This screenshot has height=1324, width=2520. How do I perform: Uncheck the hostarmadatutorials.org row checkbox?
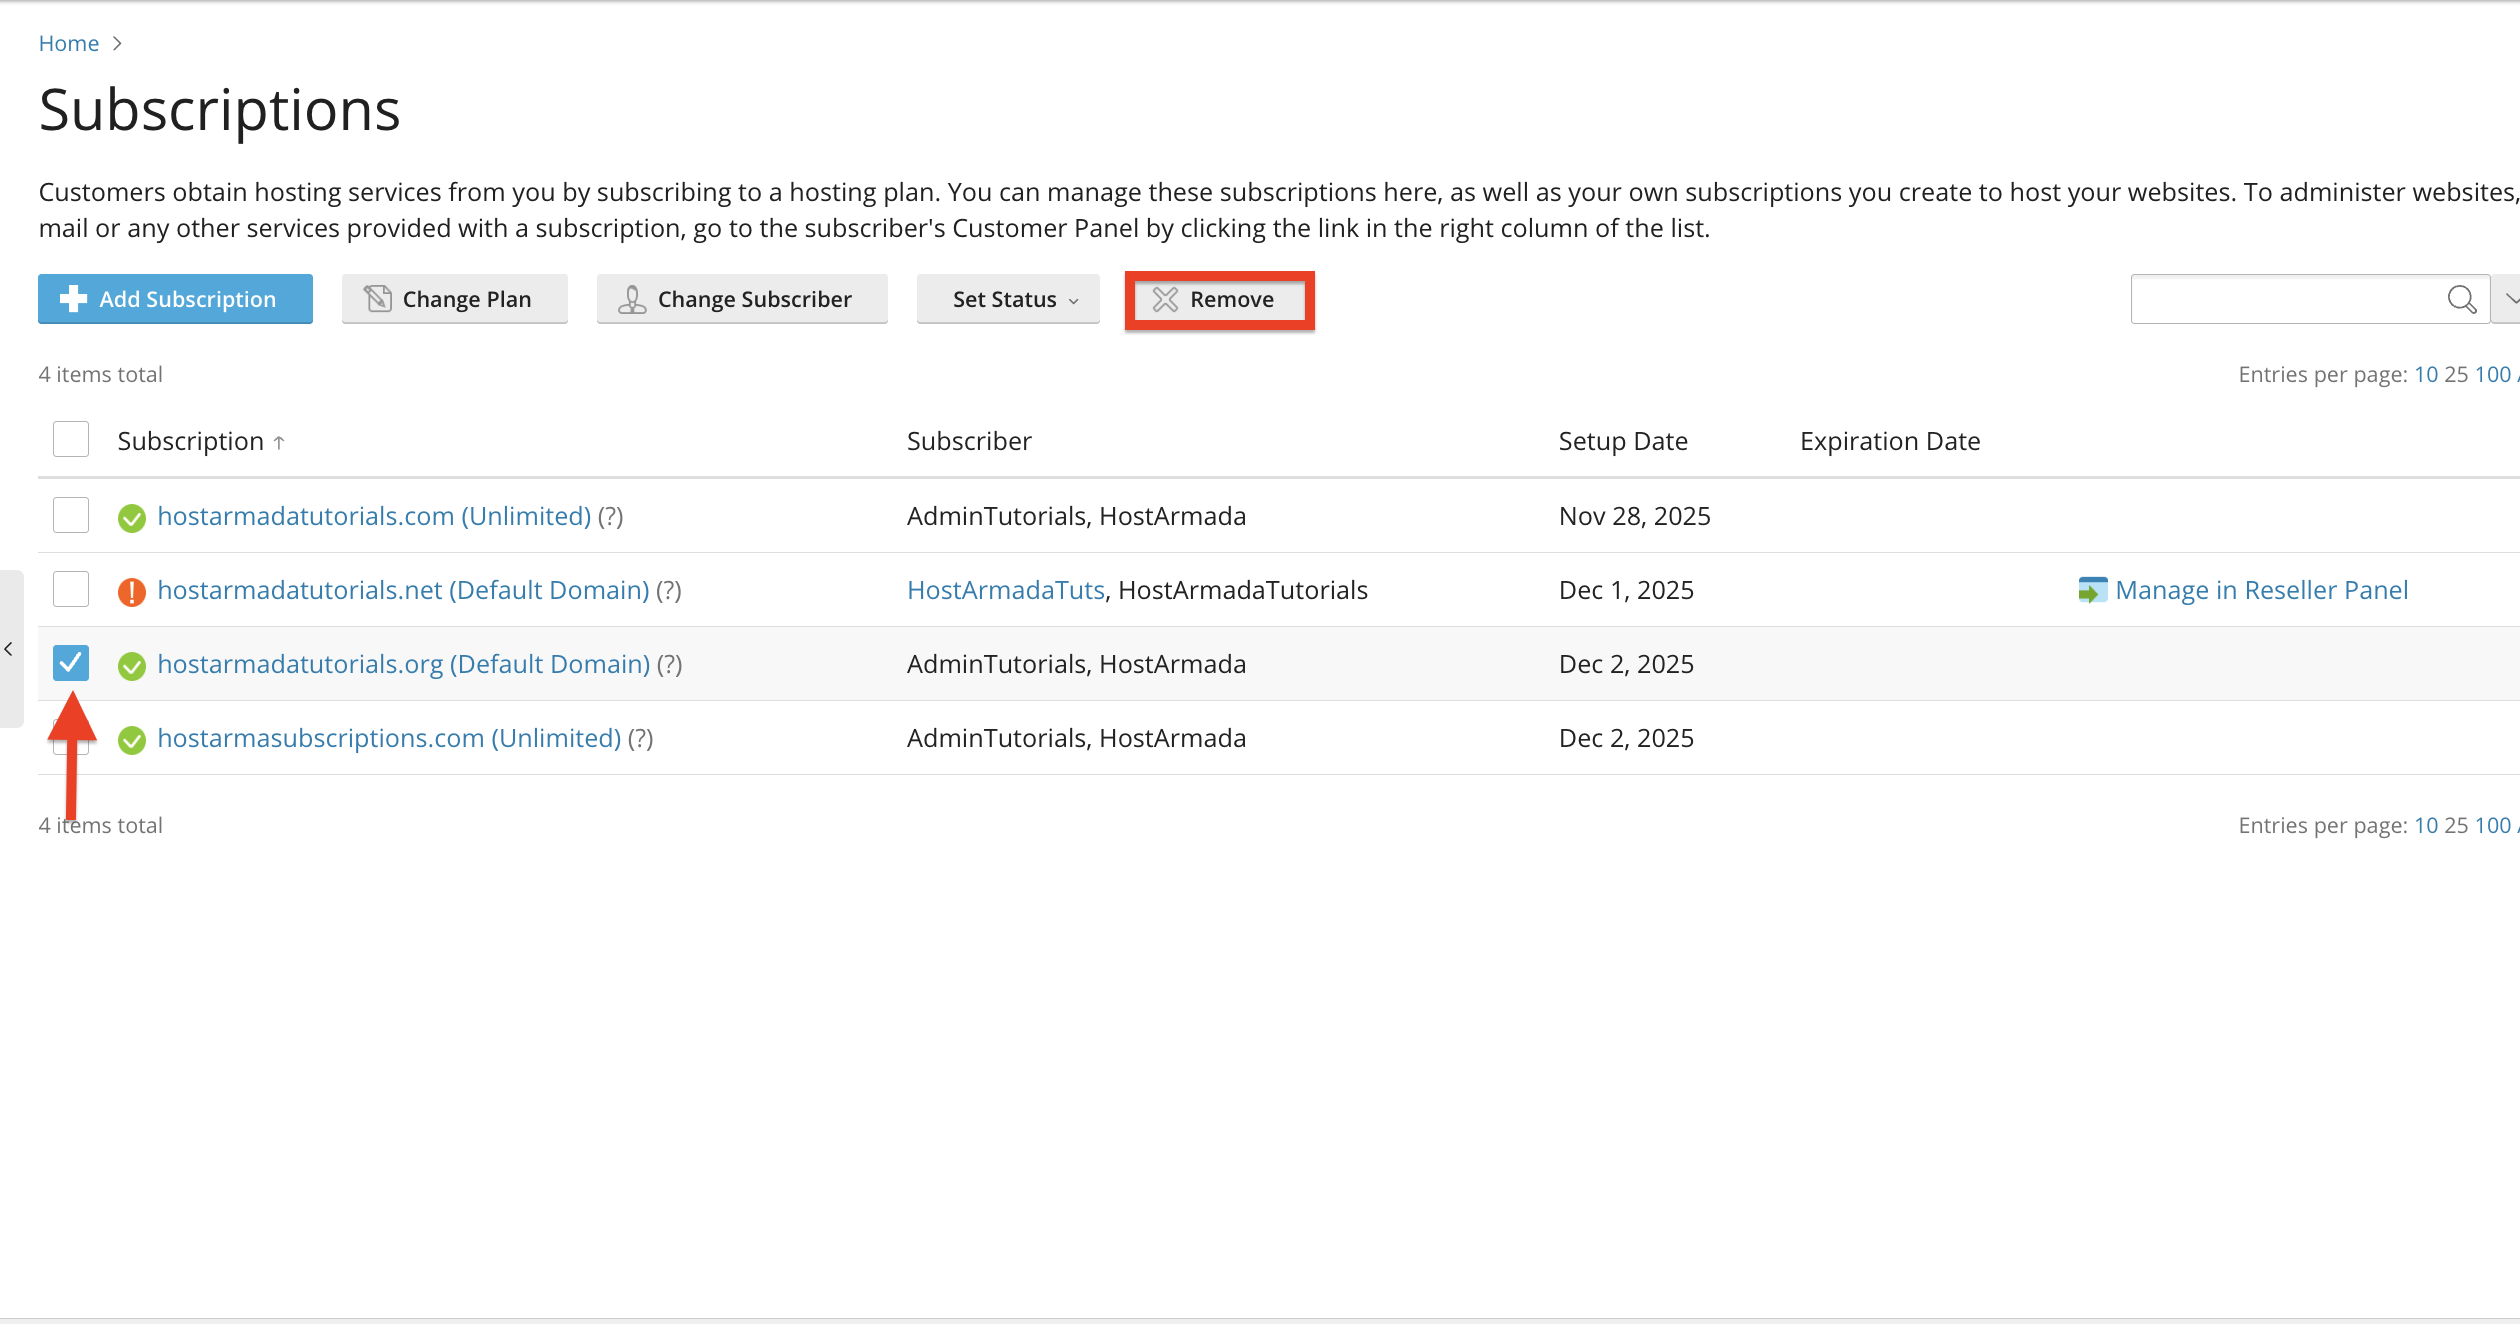[71, 663]
